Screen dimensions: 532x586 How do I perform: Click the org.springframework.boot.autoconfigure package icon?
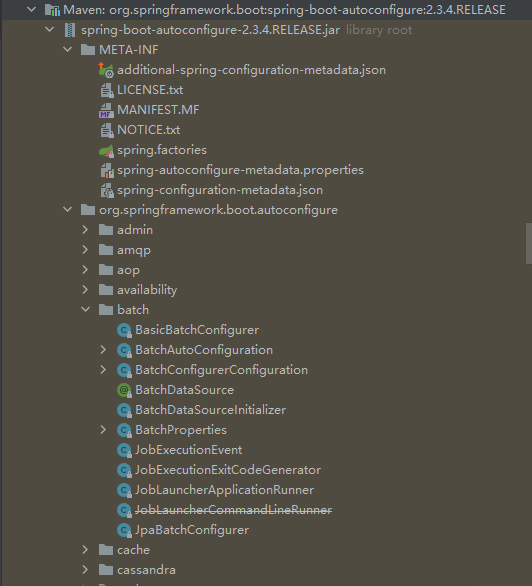point(88,210)
